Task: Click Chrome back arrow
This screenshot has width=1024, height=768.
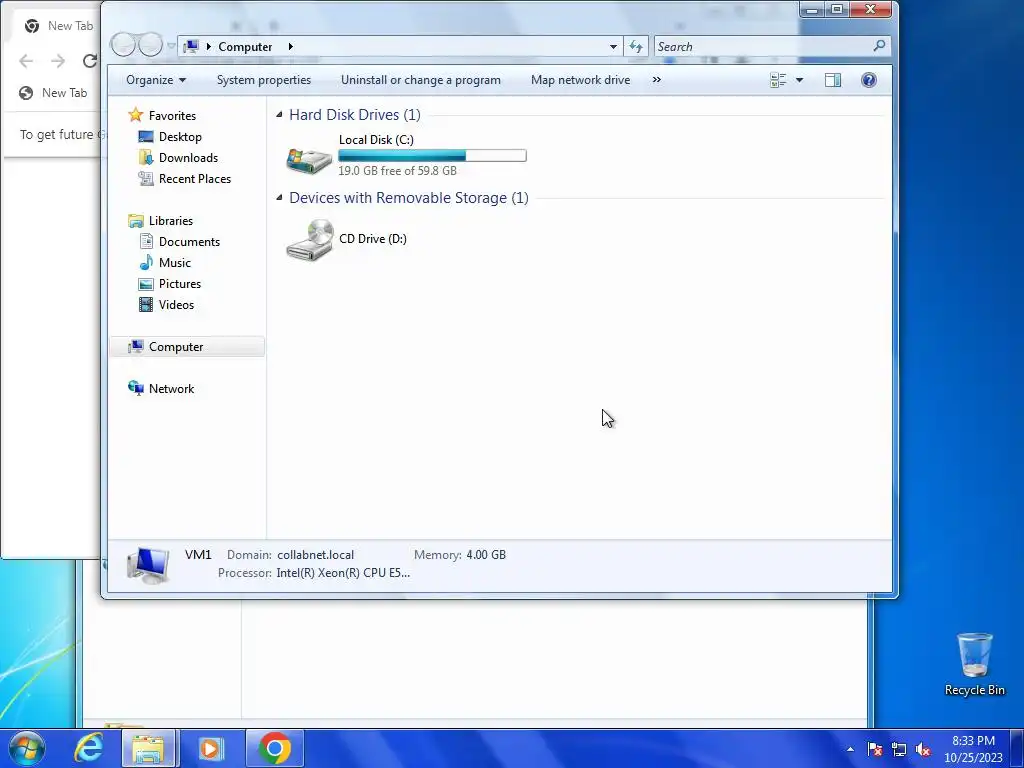Action: 26,61
